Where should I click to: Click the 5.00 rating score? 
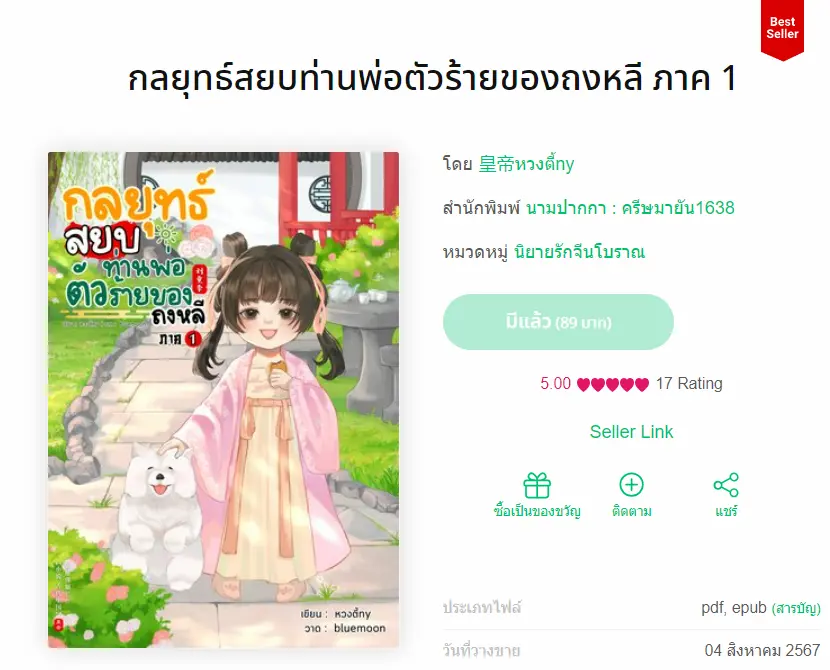pos(555,384)
